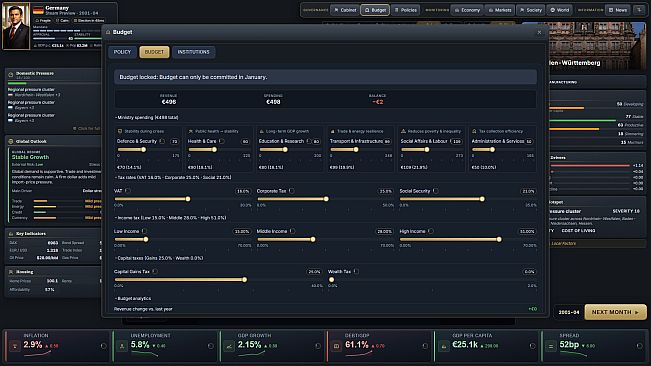This screenshot has height=366, width=651.
Task: Advance with the Next Month button
Action: coord(615,312)
